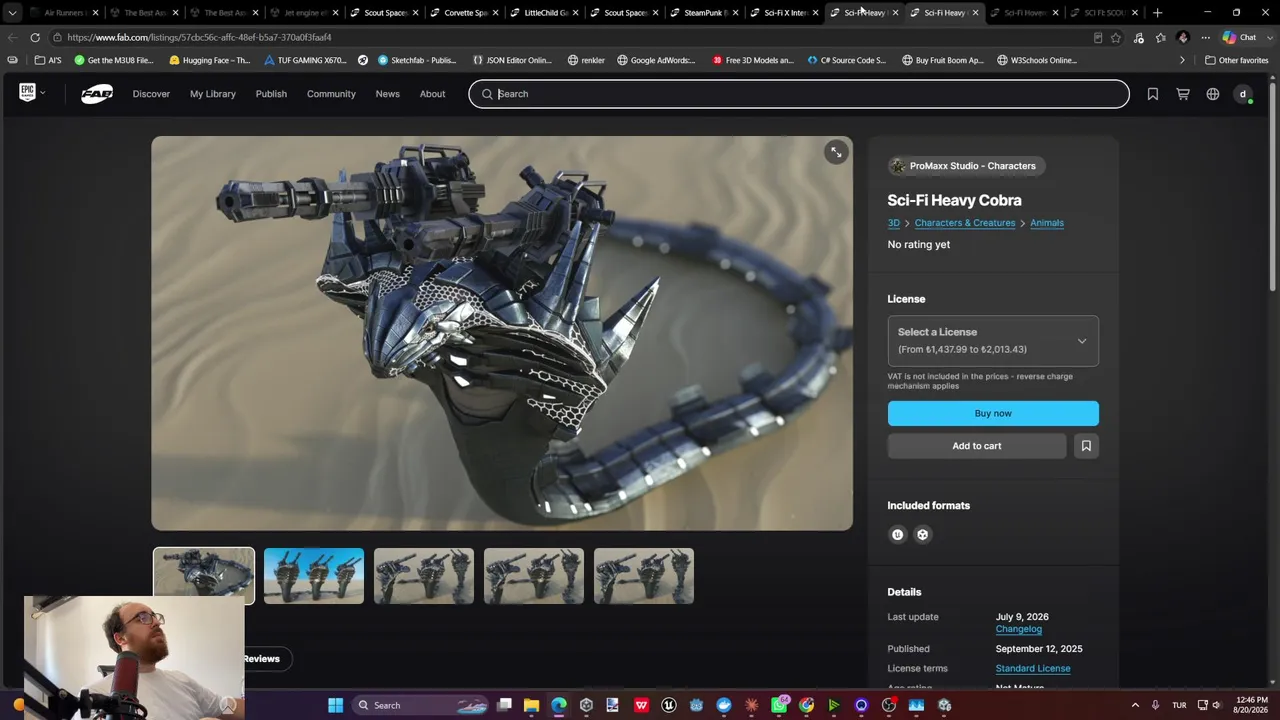This screenshot has height=720, width=1280.
Task: Select the fifth gallery thumbnail
Action: 644,576
